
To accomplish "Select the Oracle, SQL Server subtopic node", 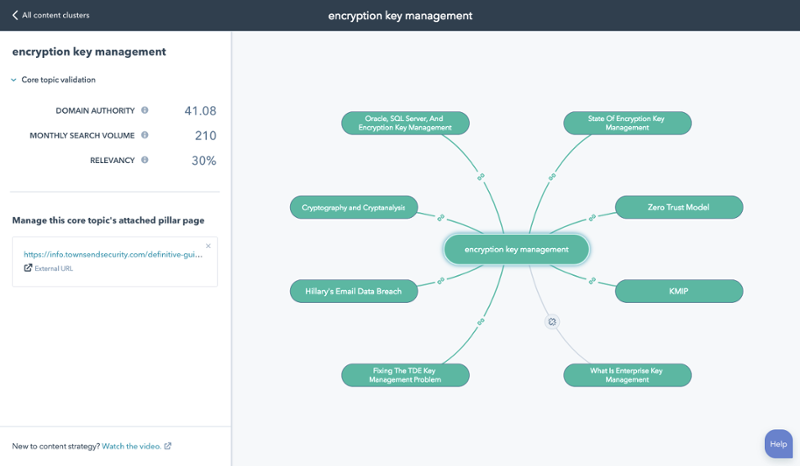I will tap(405, 123).
